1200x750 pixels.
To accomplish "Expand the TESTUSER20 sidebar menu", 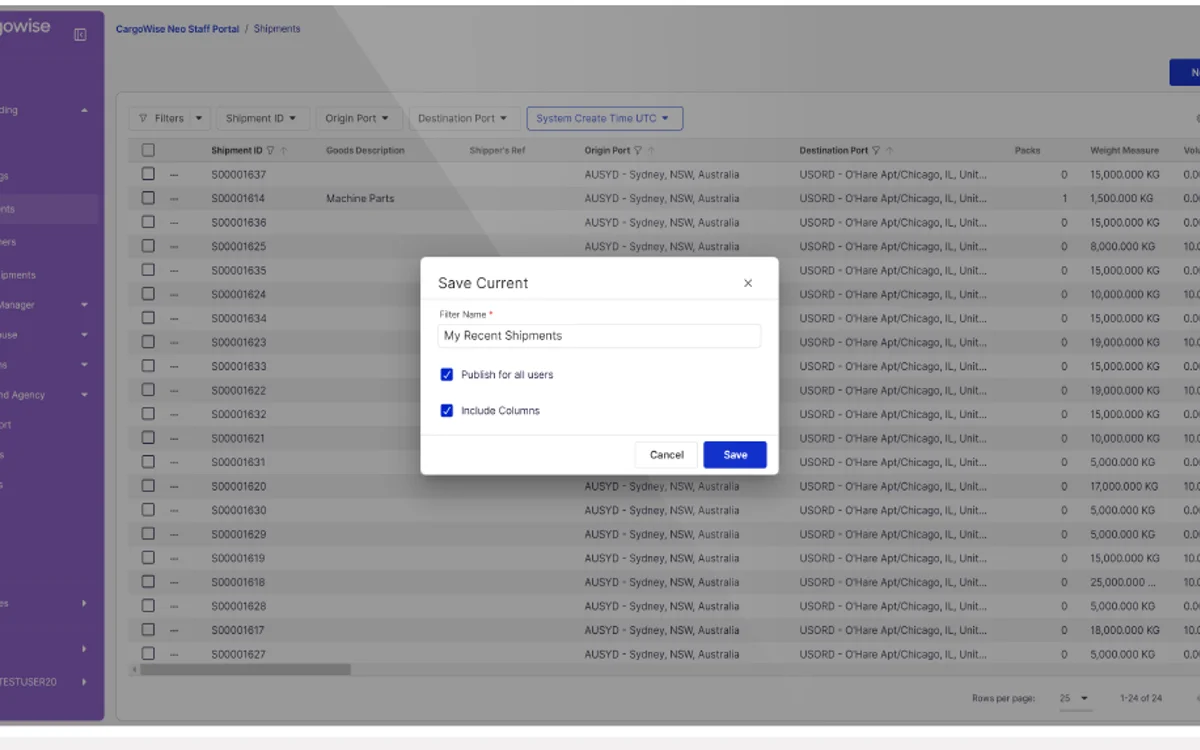I will [x=84, y=682].
